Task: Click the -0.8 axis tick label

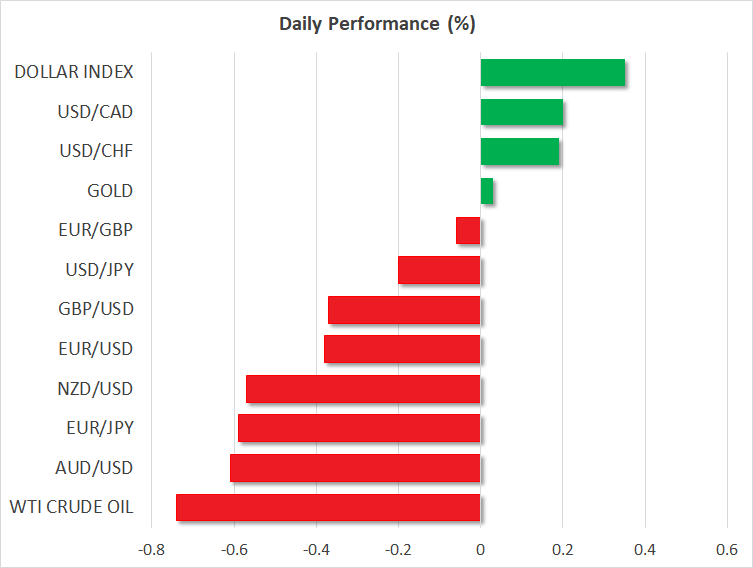Action: point(151,550)
